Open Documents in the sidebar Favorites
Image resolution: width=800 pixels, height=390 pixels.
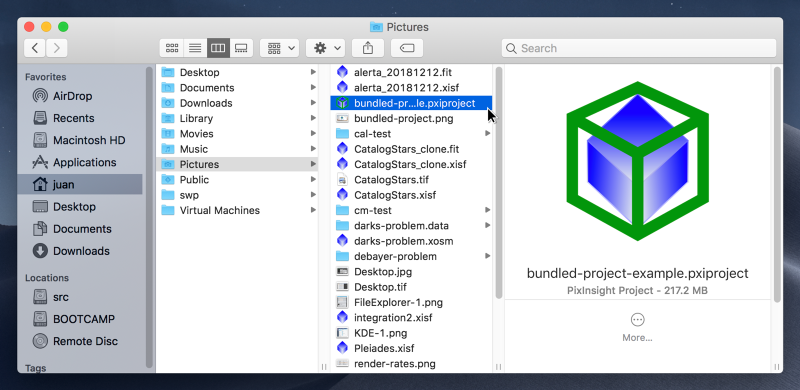coord(80,229)
